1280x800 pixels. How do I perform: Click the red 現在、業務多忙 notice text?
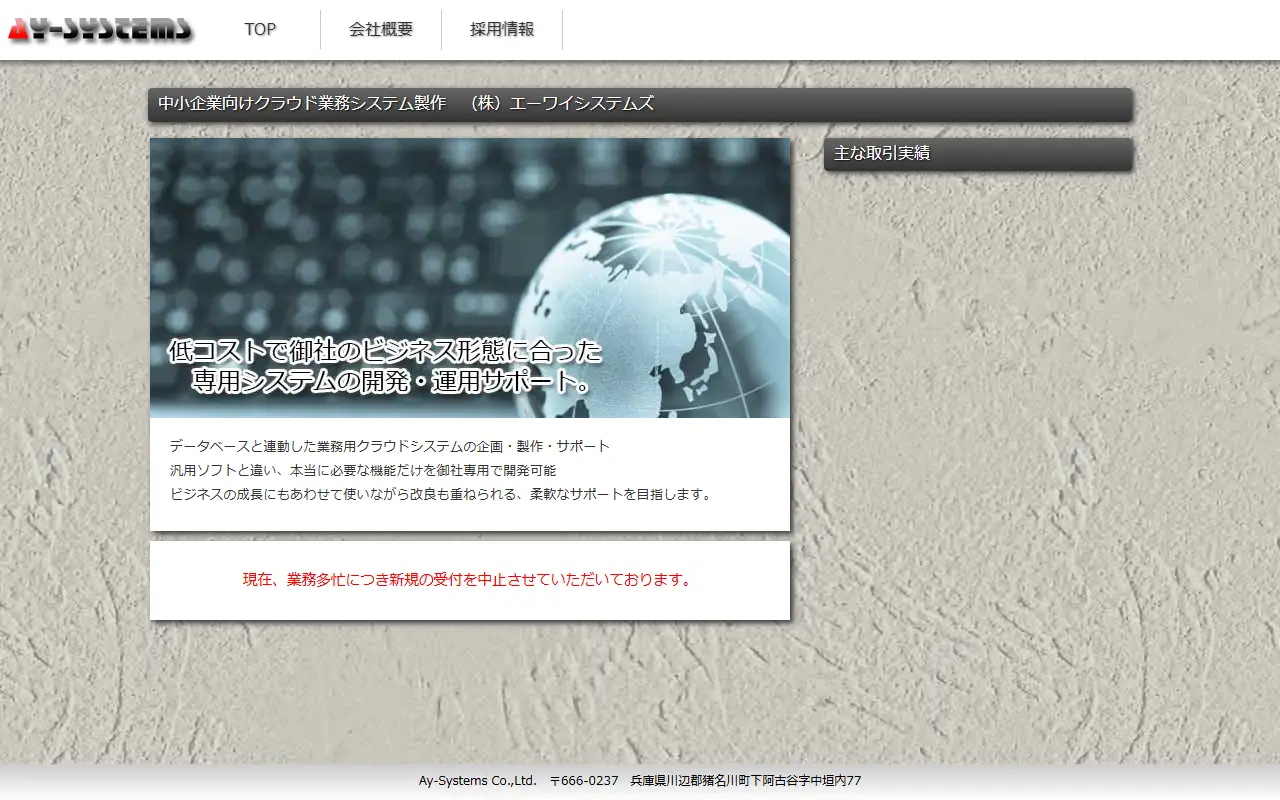pyautogui.click(x=468, y=580)
